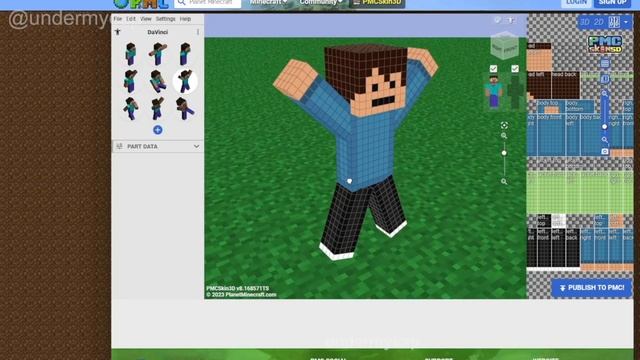Click the 'body front' texture region
The width and height of the screenshot is (640, 360).
pos(551,134)
